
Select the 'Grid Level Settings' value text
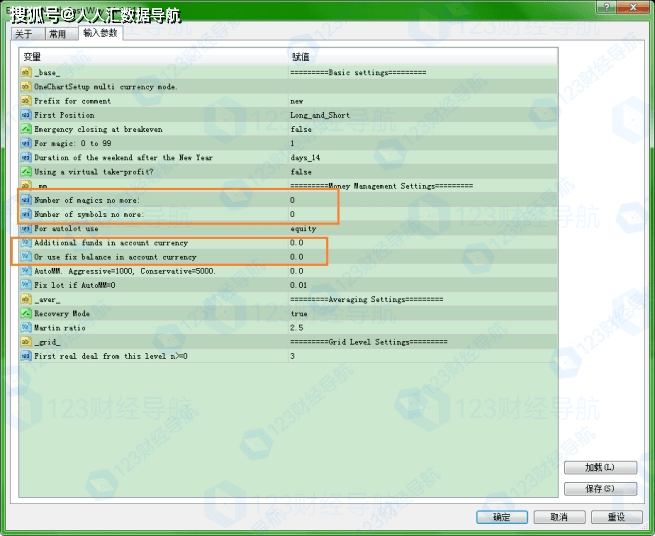click(x=369, y=342)
